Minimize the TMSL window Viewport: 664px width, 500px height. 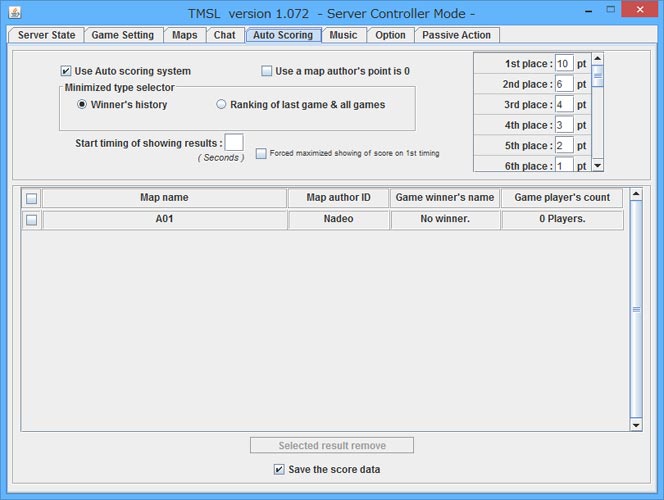coord(588,11)
